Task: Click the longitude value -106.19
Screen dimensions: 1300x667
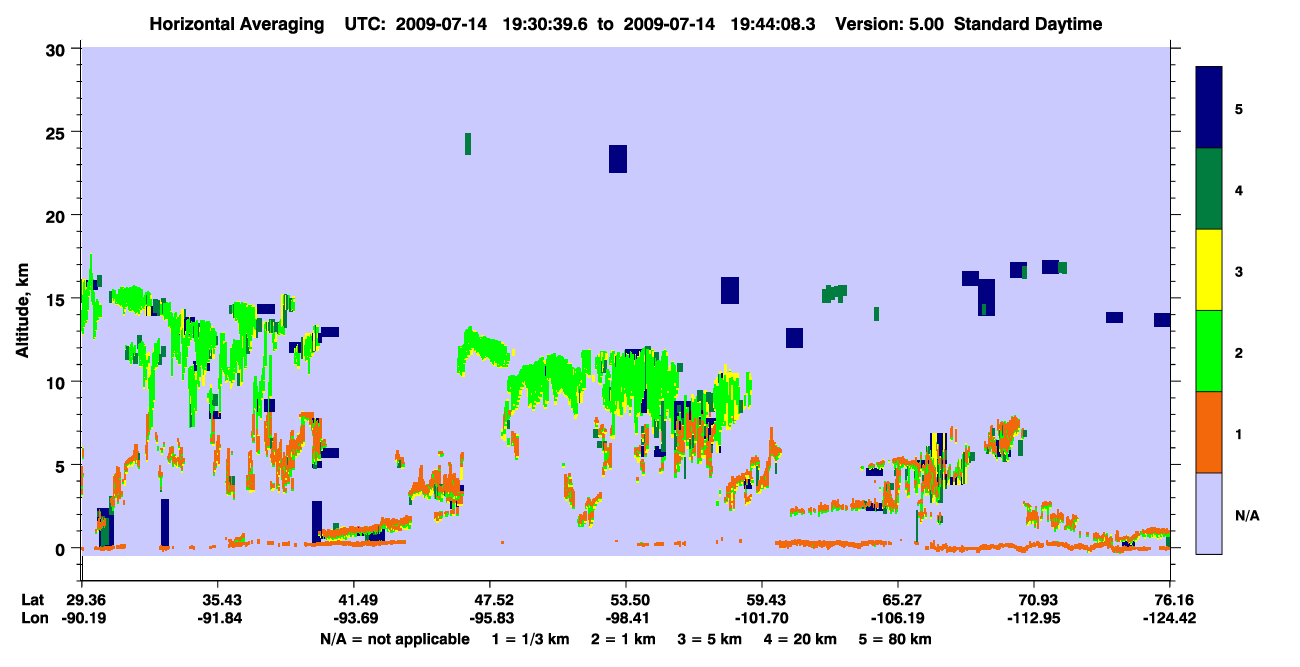Action: coord(898,618)
